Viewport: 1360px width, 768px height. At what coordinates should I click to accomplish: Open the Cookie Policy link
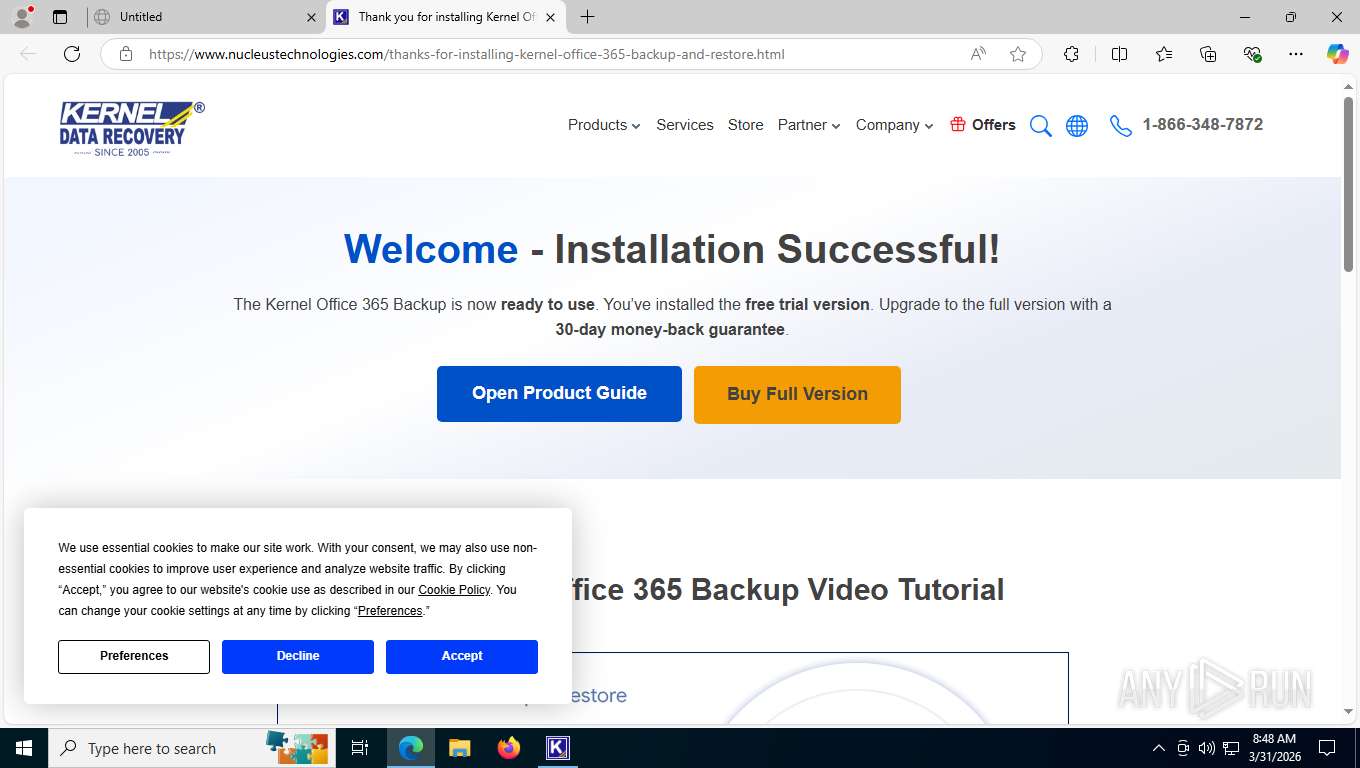(x=454, y=590)
